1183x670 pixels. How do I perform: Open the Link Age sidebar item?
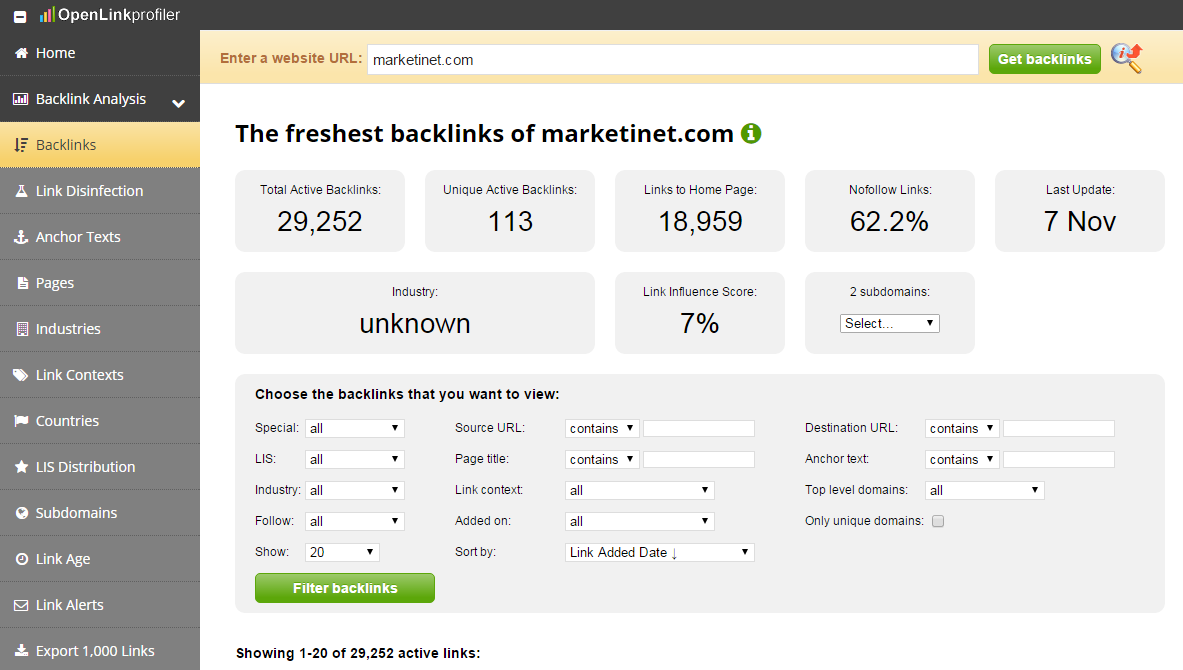pos(100,559)
